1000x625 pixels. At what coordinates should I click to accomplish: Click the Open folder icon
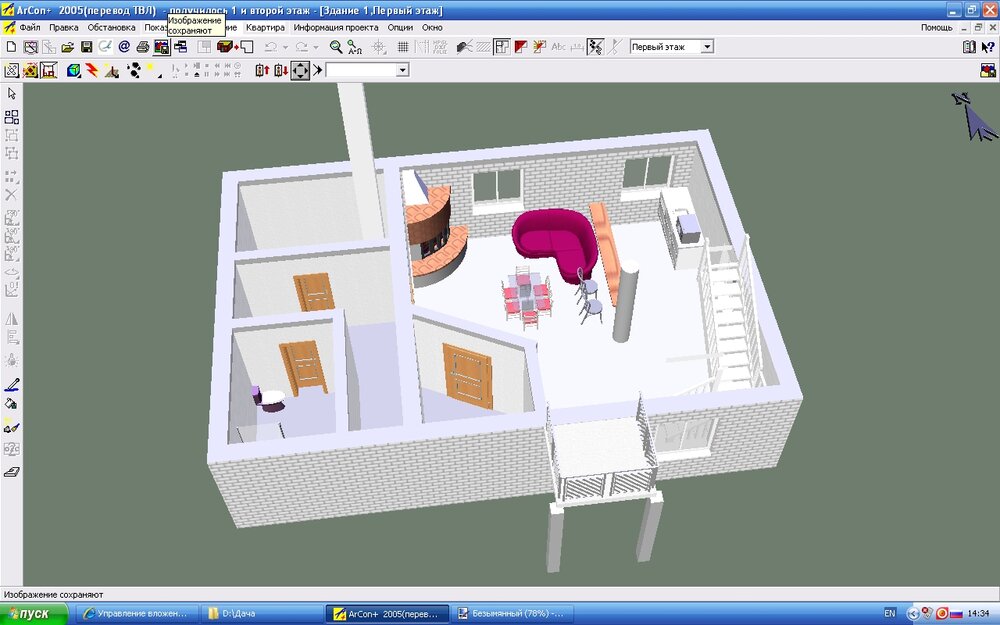click(68, 47)
